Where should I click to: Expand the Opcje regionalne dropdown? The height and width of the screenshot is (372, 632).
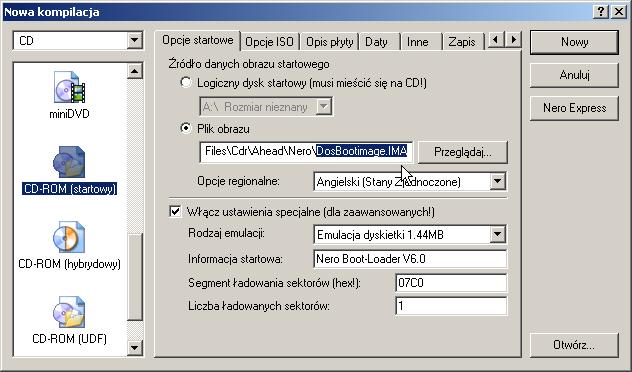point(498,181)
